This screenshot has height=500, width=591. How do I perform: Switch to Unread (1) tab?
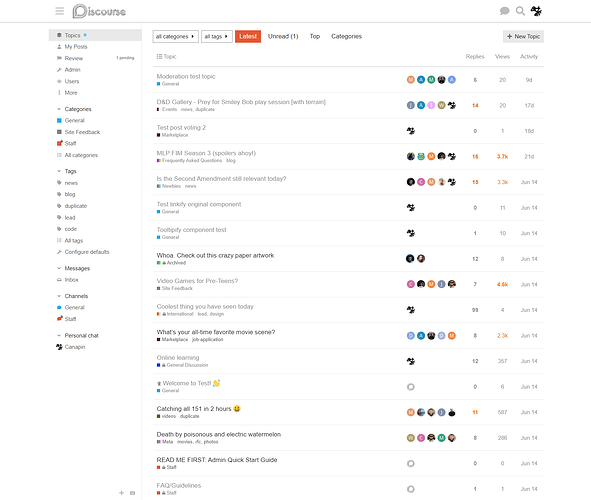click(283, 37)
